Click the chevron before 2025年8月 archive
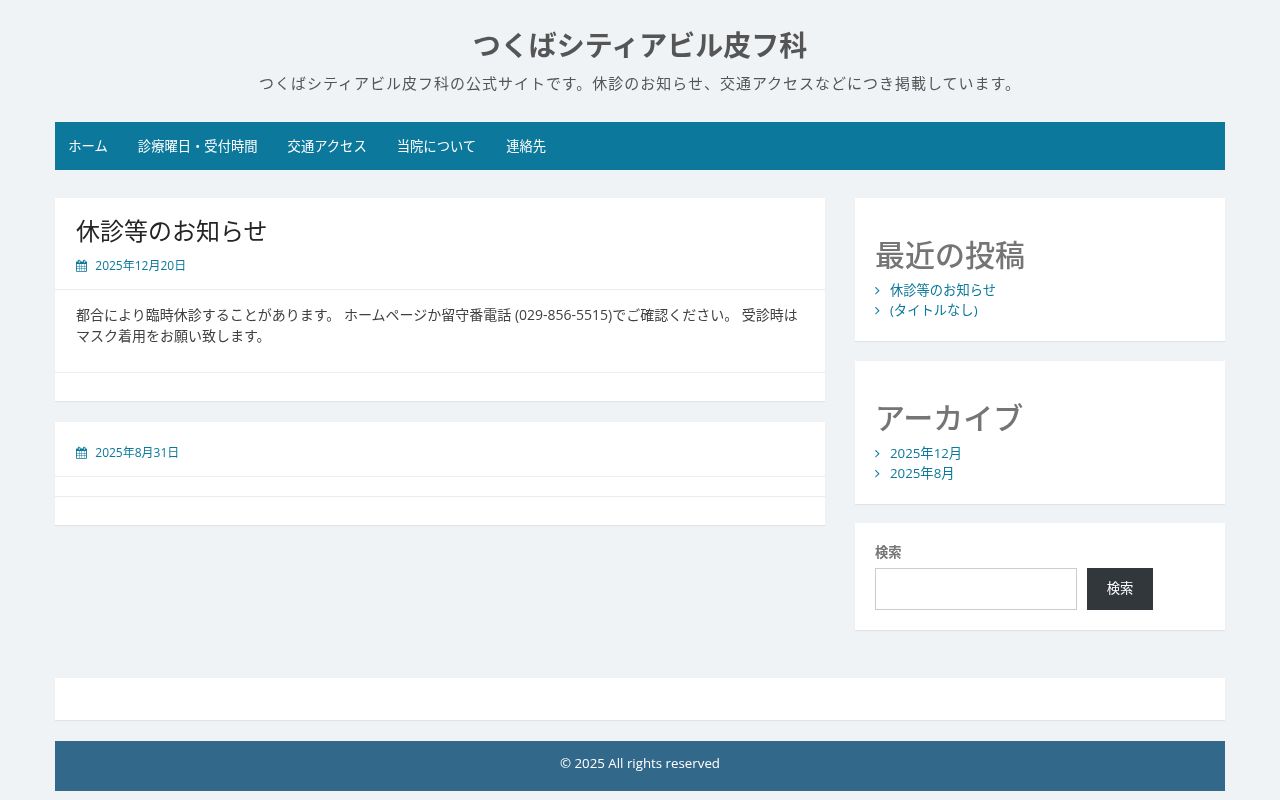This screenshot has height=800, width=1280. [877, 474]
